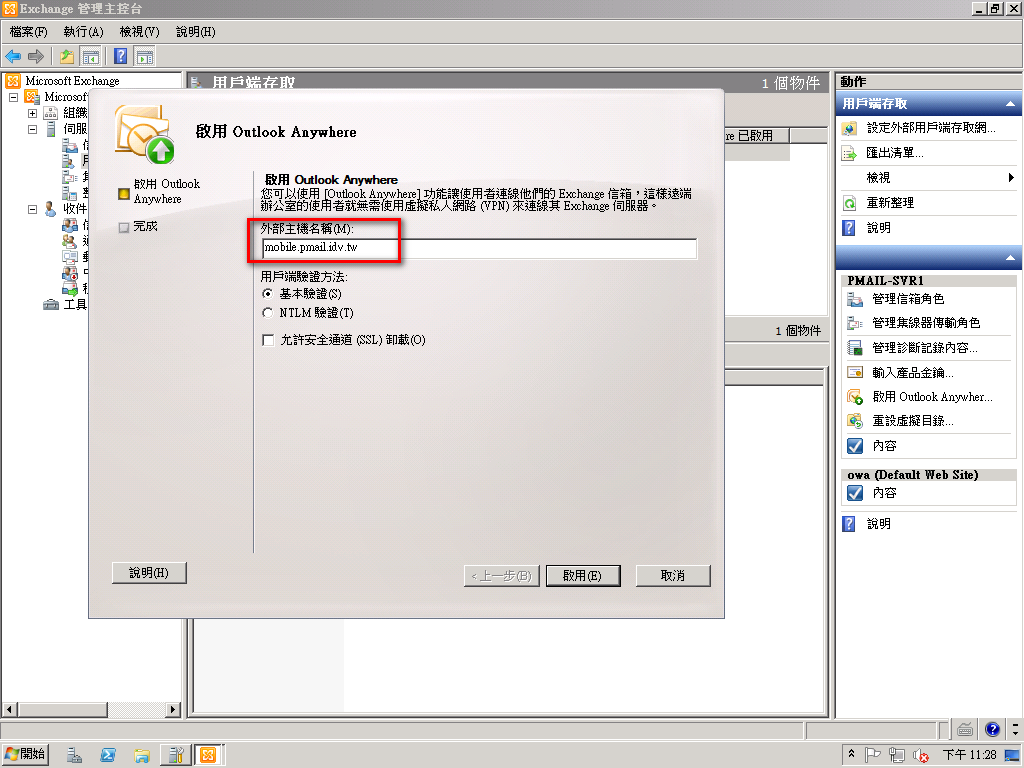
Task: Click the Microsoft Exchange root tree icon
Action: (13, 81)
